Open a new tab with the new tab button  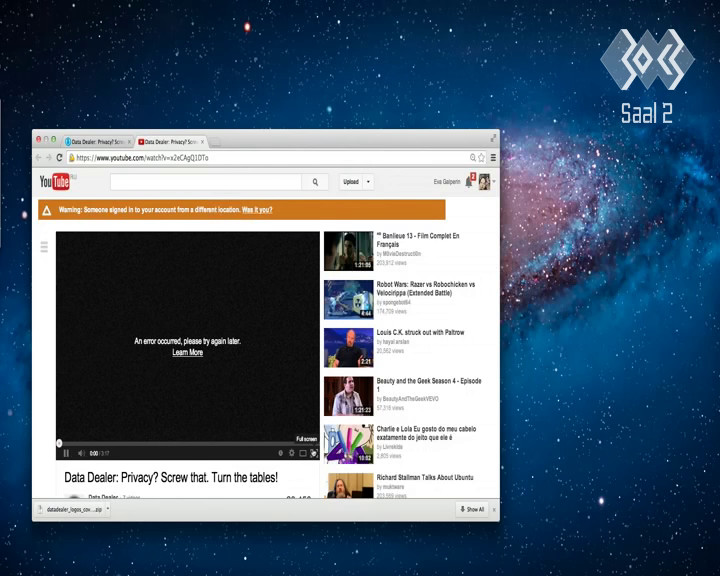(215, 143)
